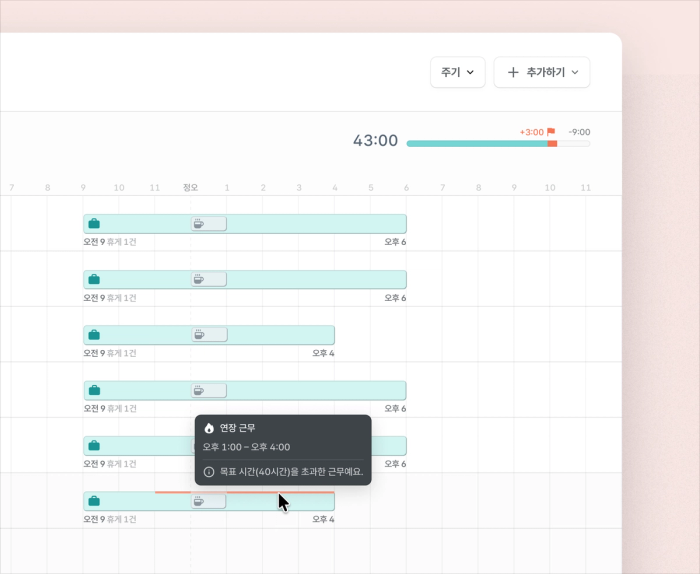700x574 pixels.
Task: Click the flame icon in the 연장 근무 tooltip
Action: (208, 428)
